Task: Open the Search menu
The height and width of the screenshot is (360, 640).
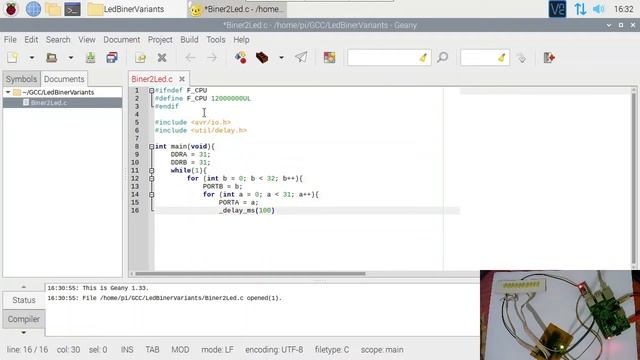Action: 58,40
